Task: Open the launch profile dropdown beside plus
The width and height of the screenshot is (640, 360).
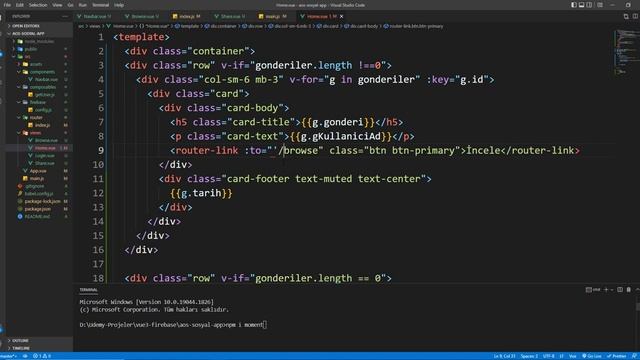Action: coord(612,290)
